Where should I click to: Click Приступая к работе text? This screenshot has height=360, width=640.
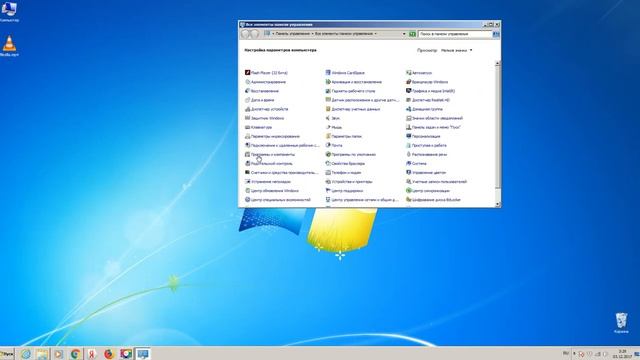click(x=429, y=145)
